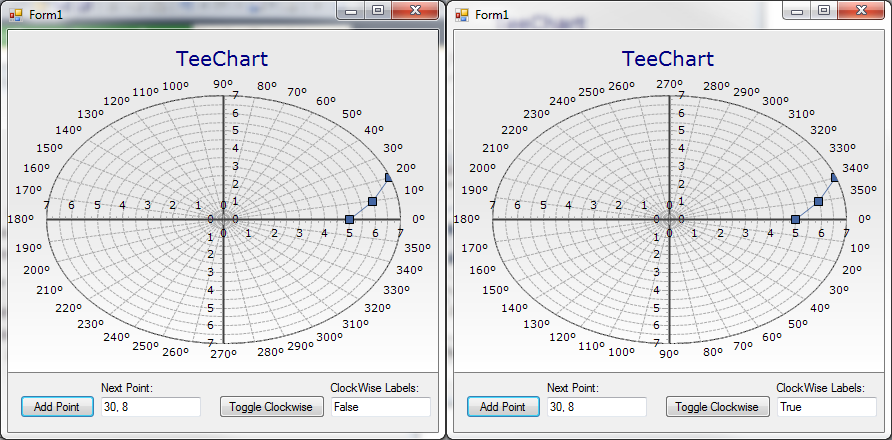Click Add Point in right Form1 window
The image size is (892, 440).
[x=503, y=407]
